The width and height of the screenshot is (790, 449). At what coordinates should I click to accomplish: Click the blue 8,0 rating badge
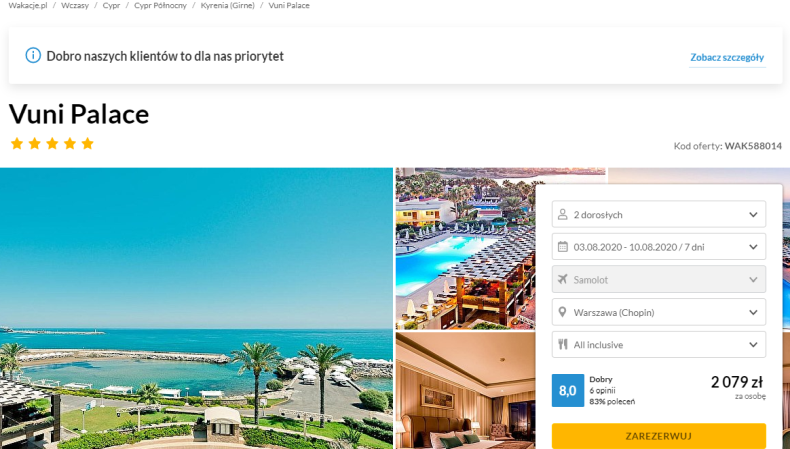click(568, 390)
